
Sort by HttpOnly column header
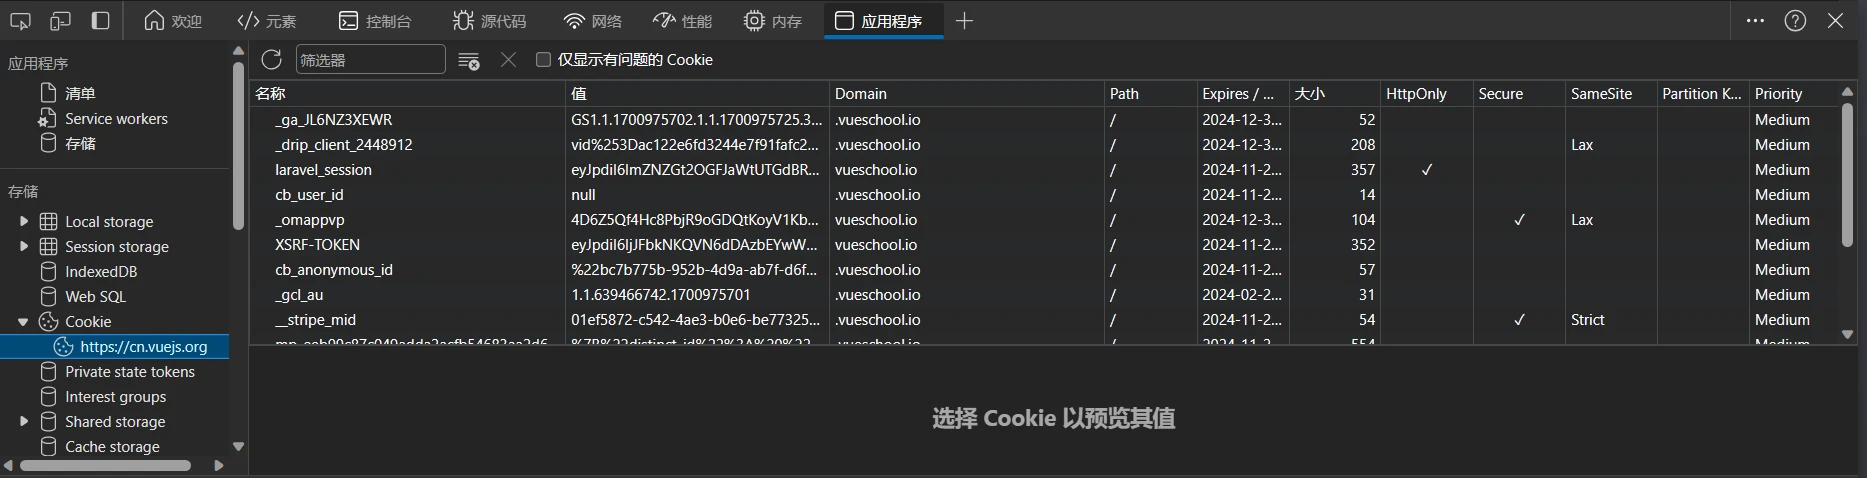pos(1426,94)
